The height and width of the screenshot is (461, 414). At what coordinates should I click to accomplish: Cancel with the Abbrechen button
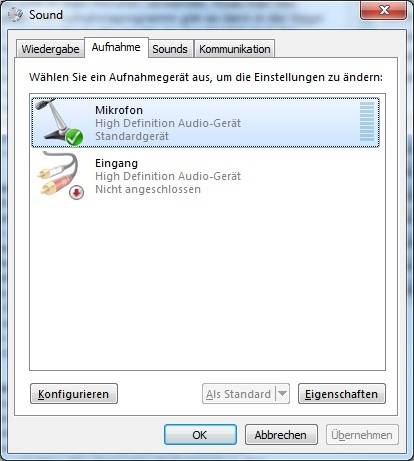[x=281, y=435]
